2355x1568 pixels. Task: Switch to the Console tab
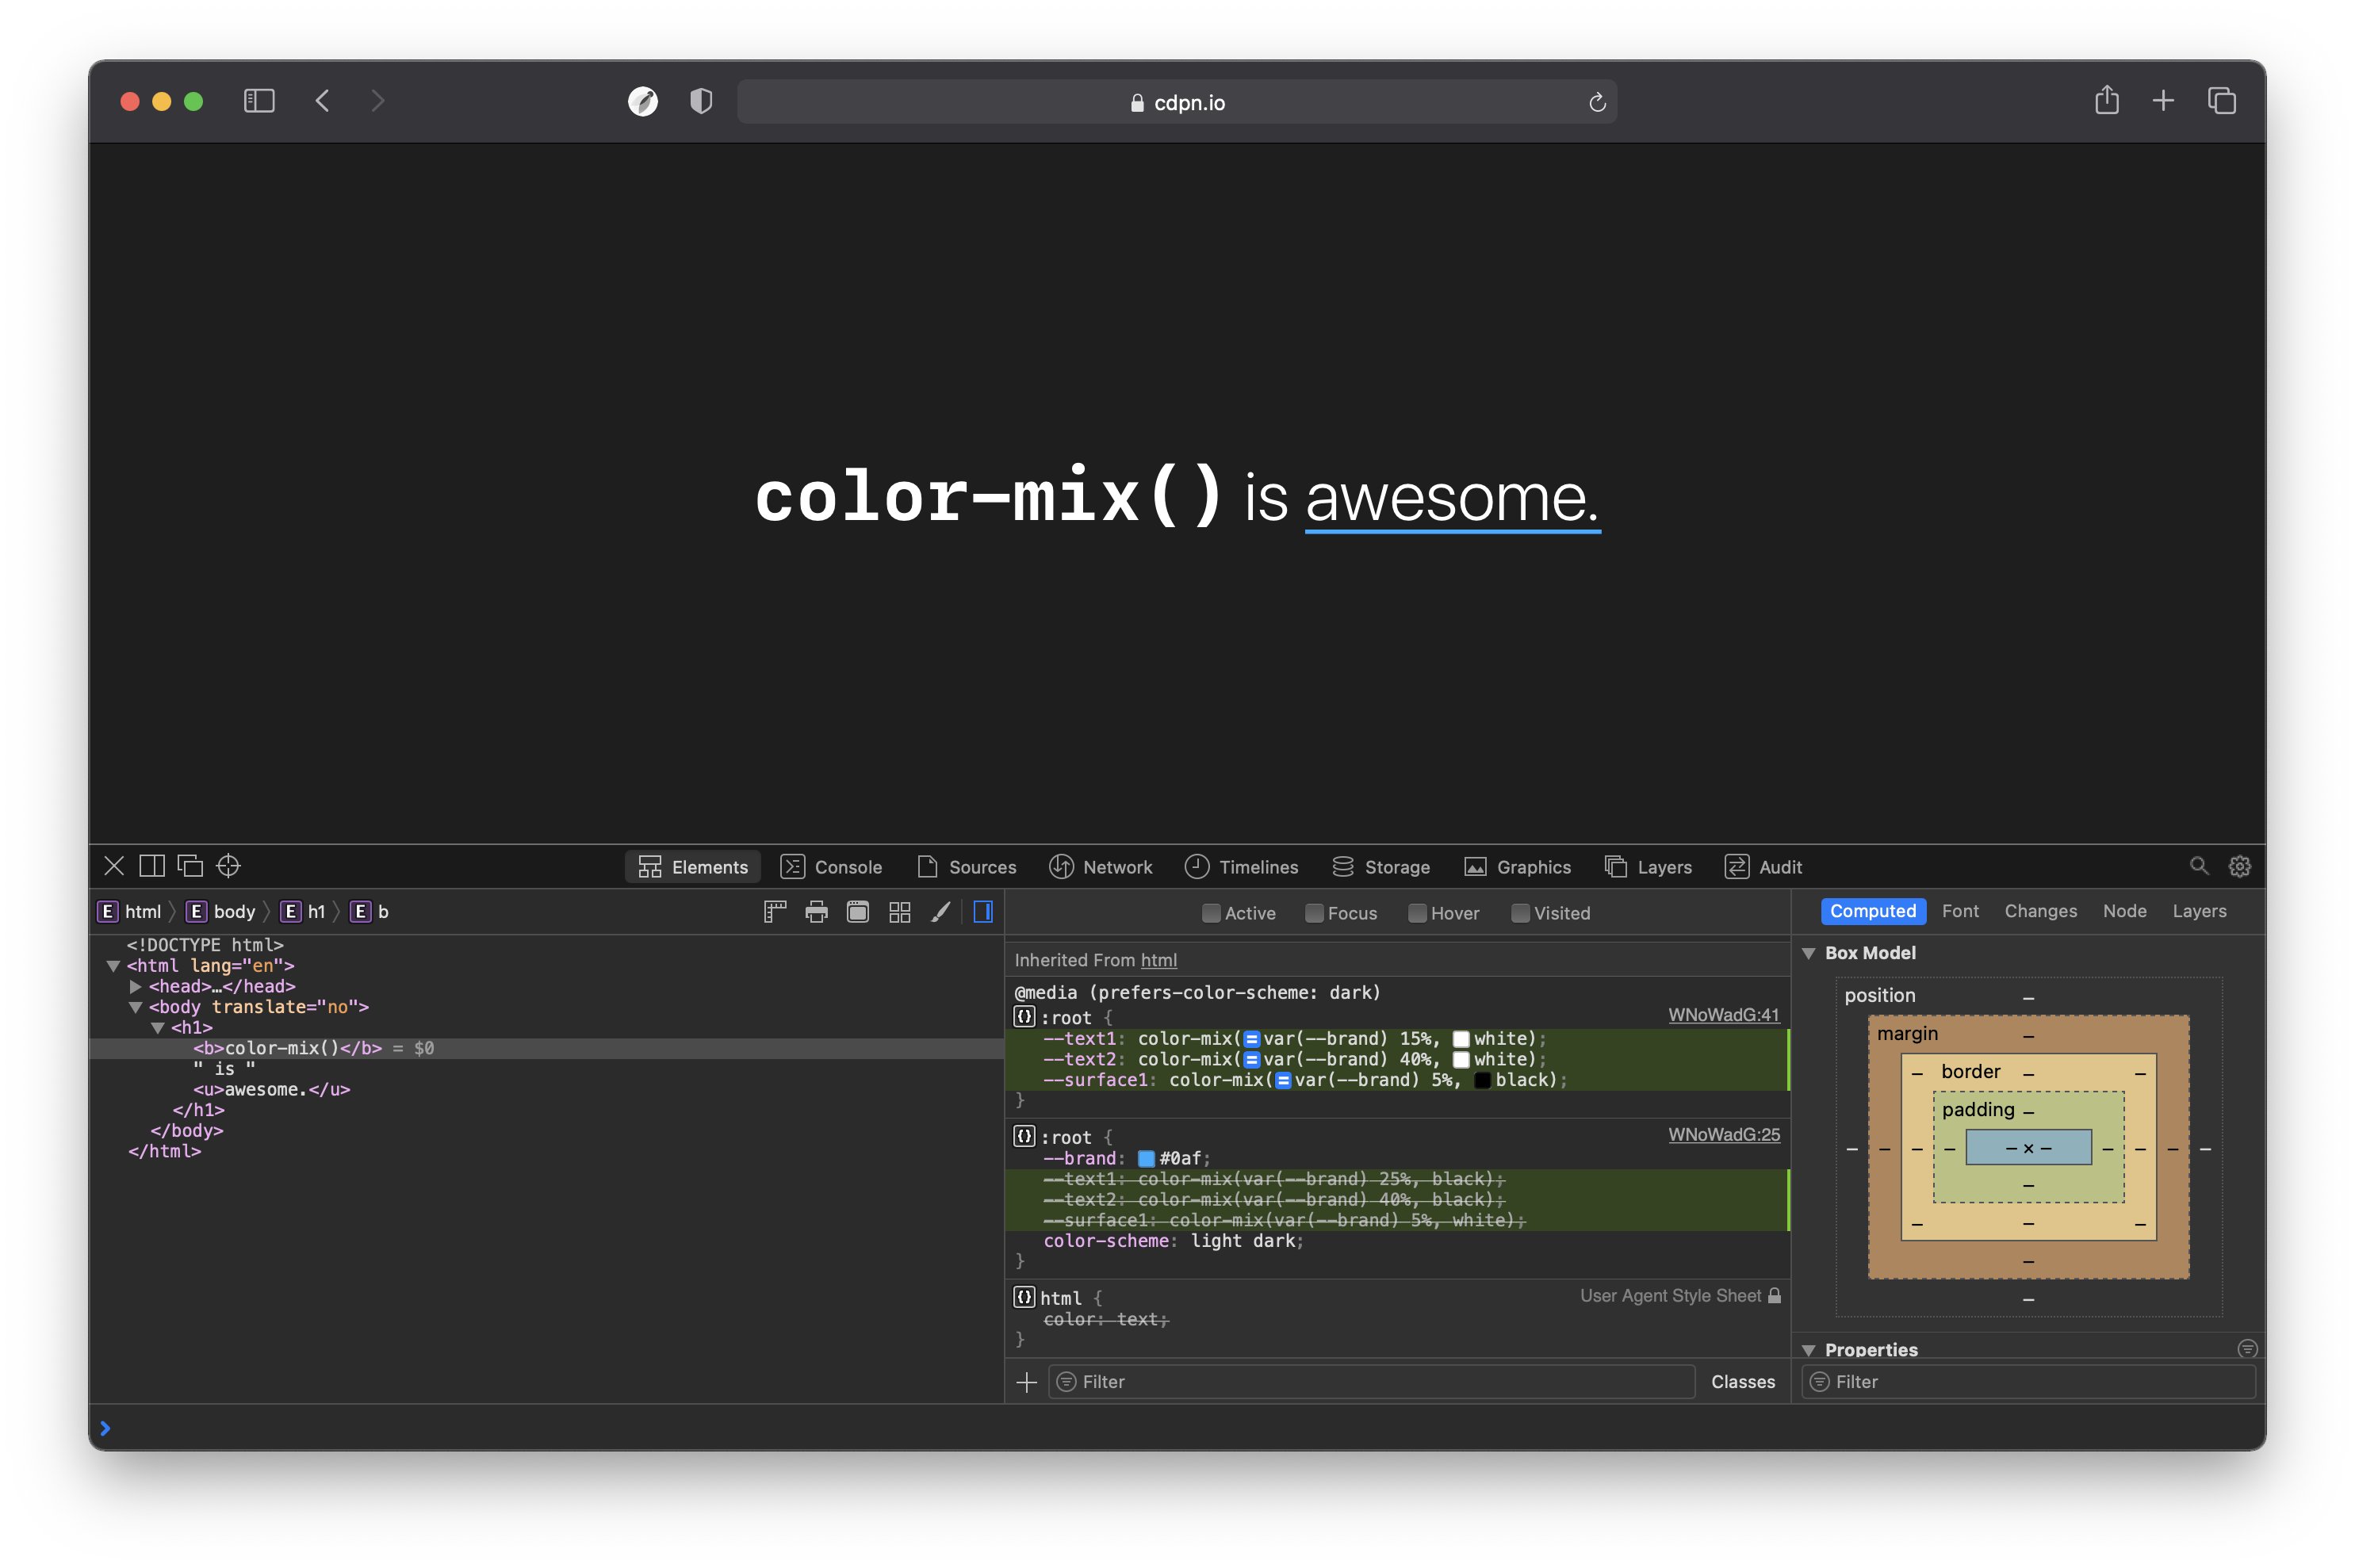coord(831,867)
